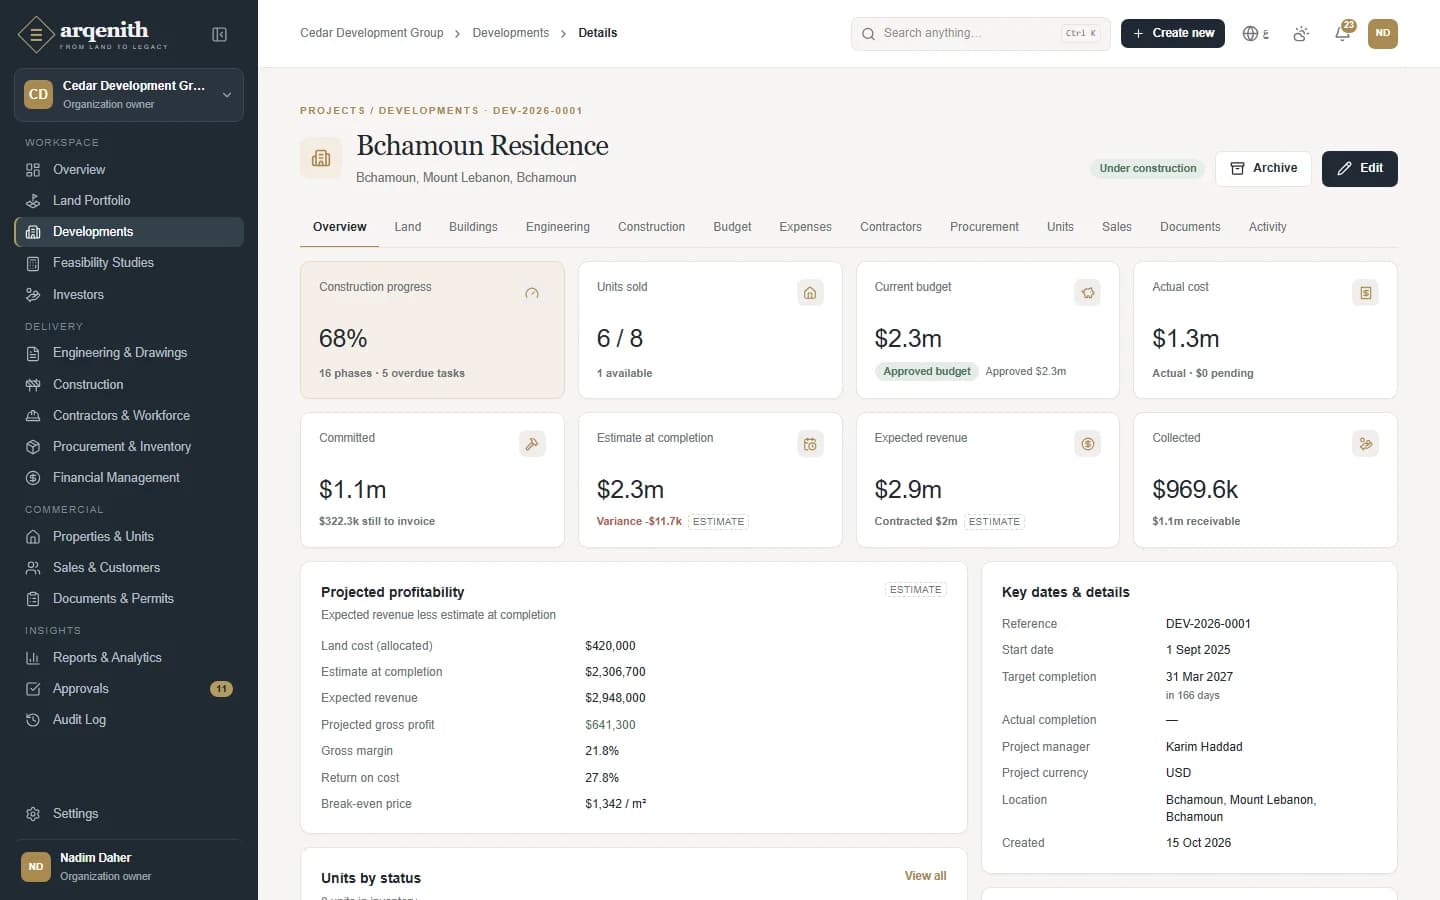Go to Developments breadcrumb link
Image resolution: width=1440 pixels, height=900 pixels.
click(x=510, y=33)
